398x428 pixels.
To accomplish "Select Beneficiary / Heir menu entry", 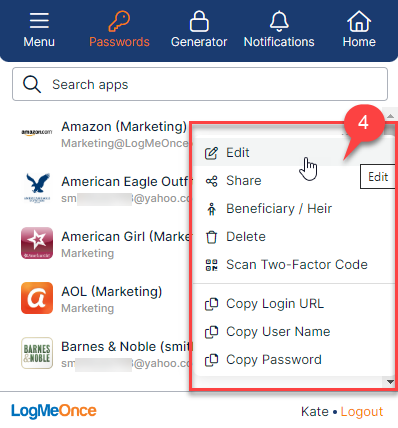I will (x=293, y=209).
